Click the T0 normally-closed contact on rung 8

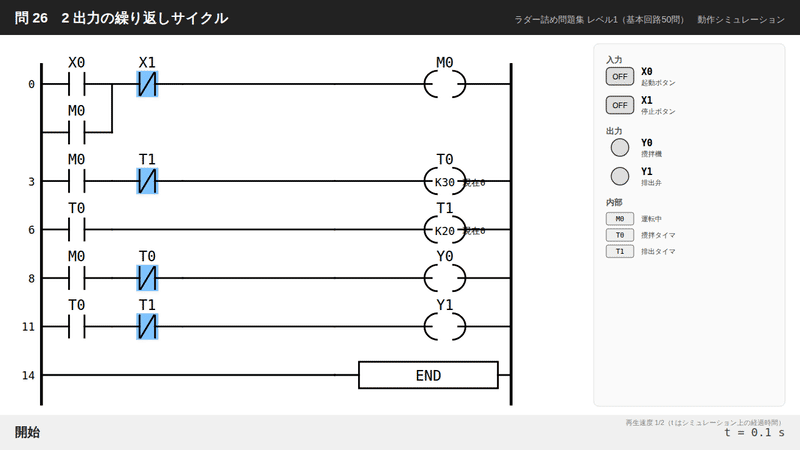coord(147,278)
